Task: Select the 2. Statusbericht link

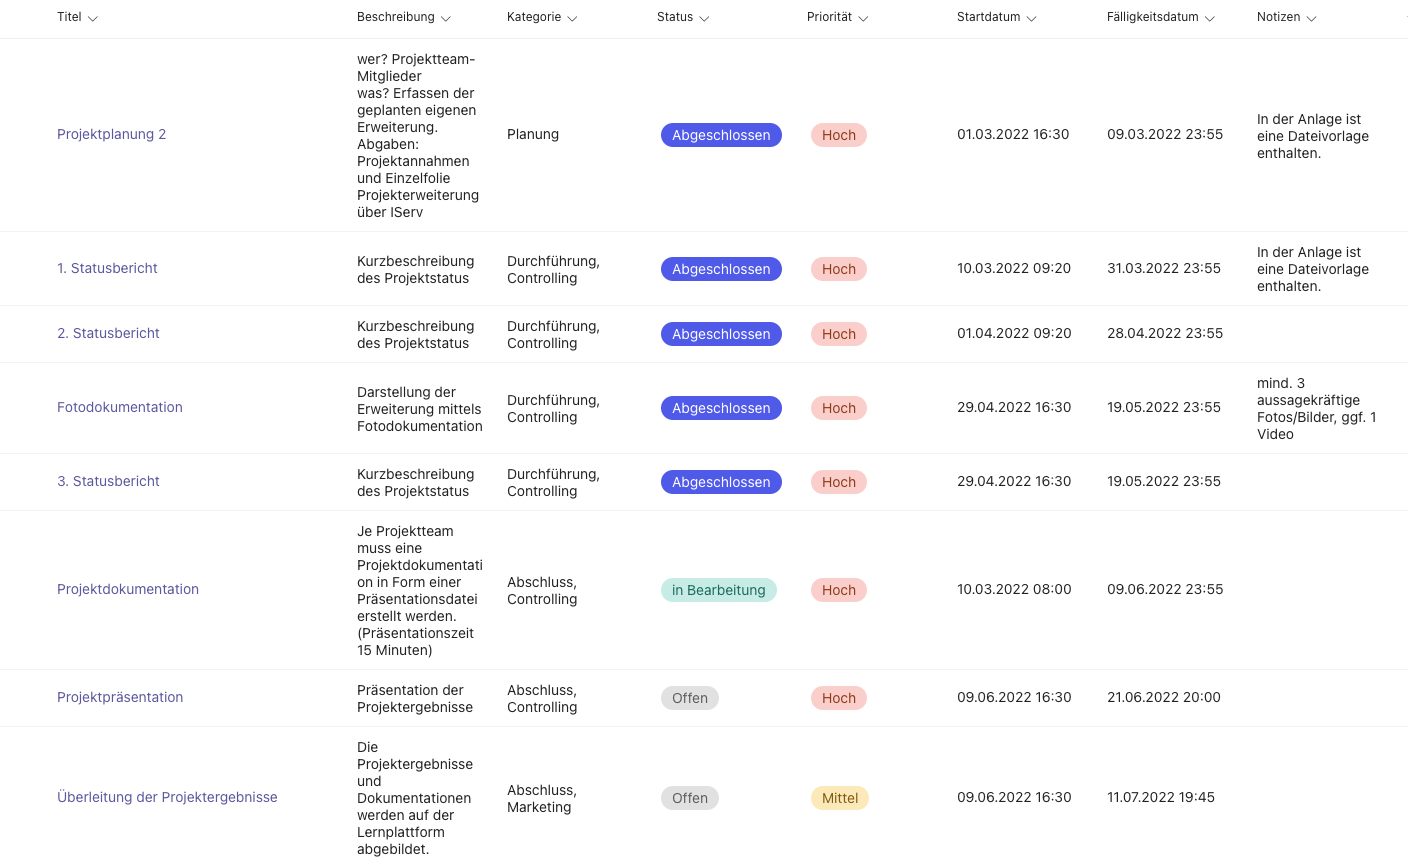Action: tap(108, 333)
